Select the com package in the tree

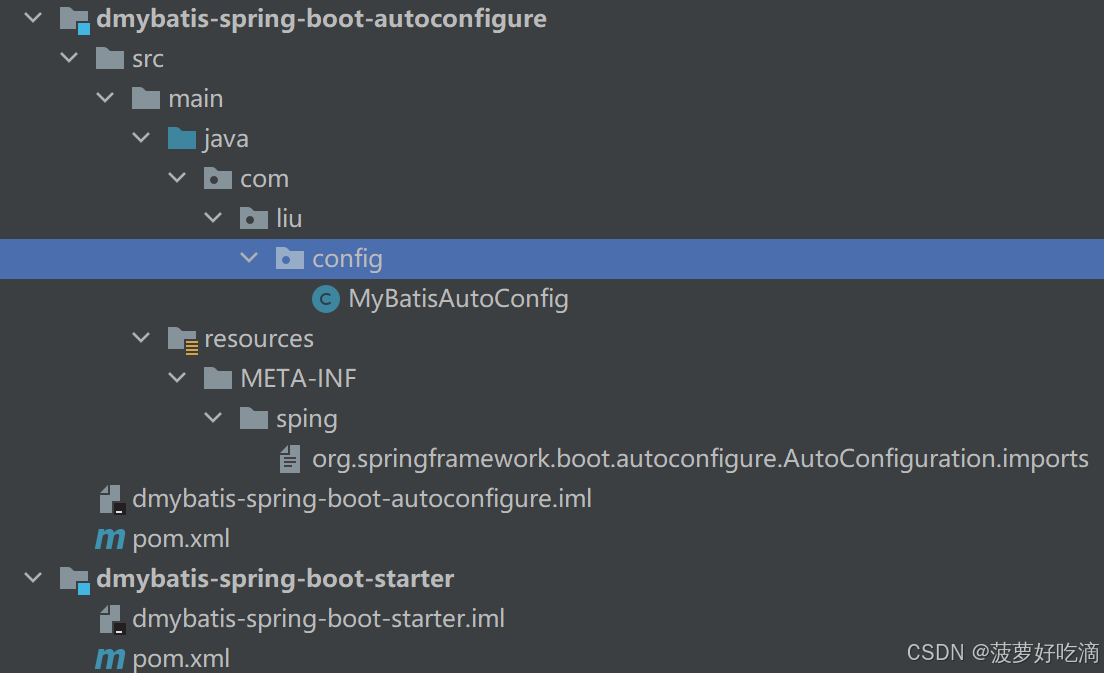[266, 178]
